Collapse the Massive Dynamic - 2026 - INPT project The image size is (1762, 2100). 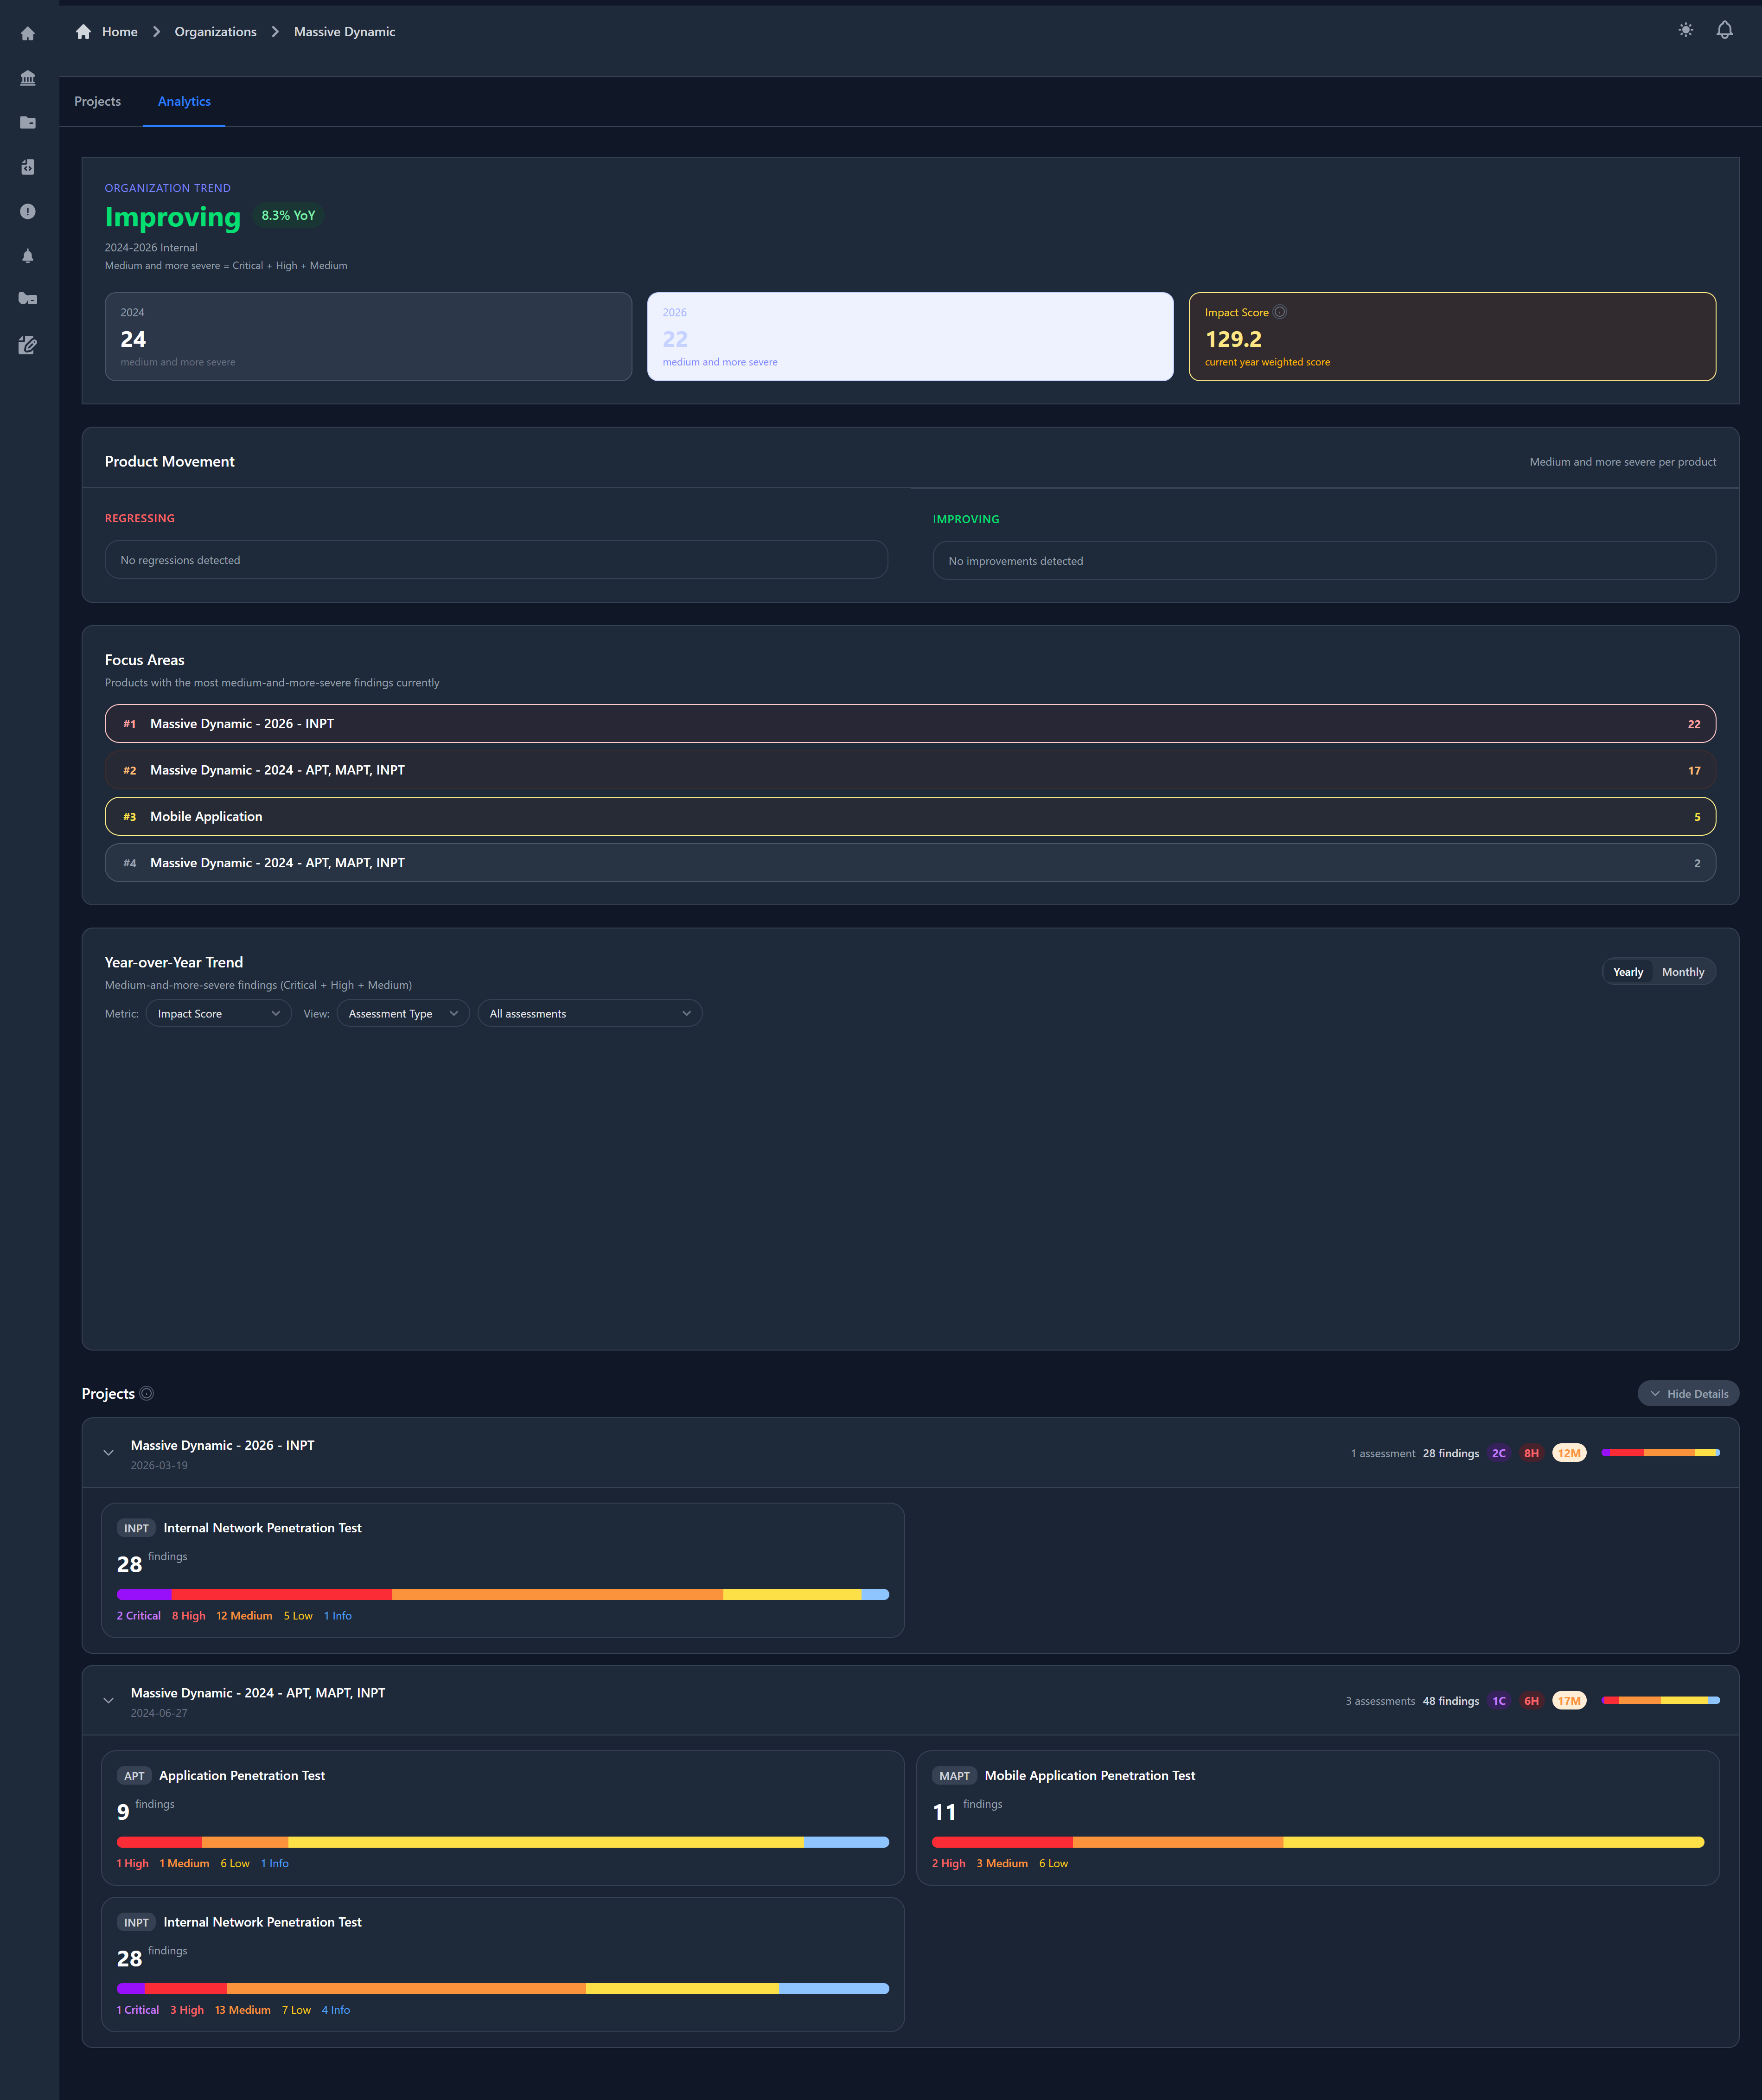click(x=108, y=1453)
